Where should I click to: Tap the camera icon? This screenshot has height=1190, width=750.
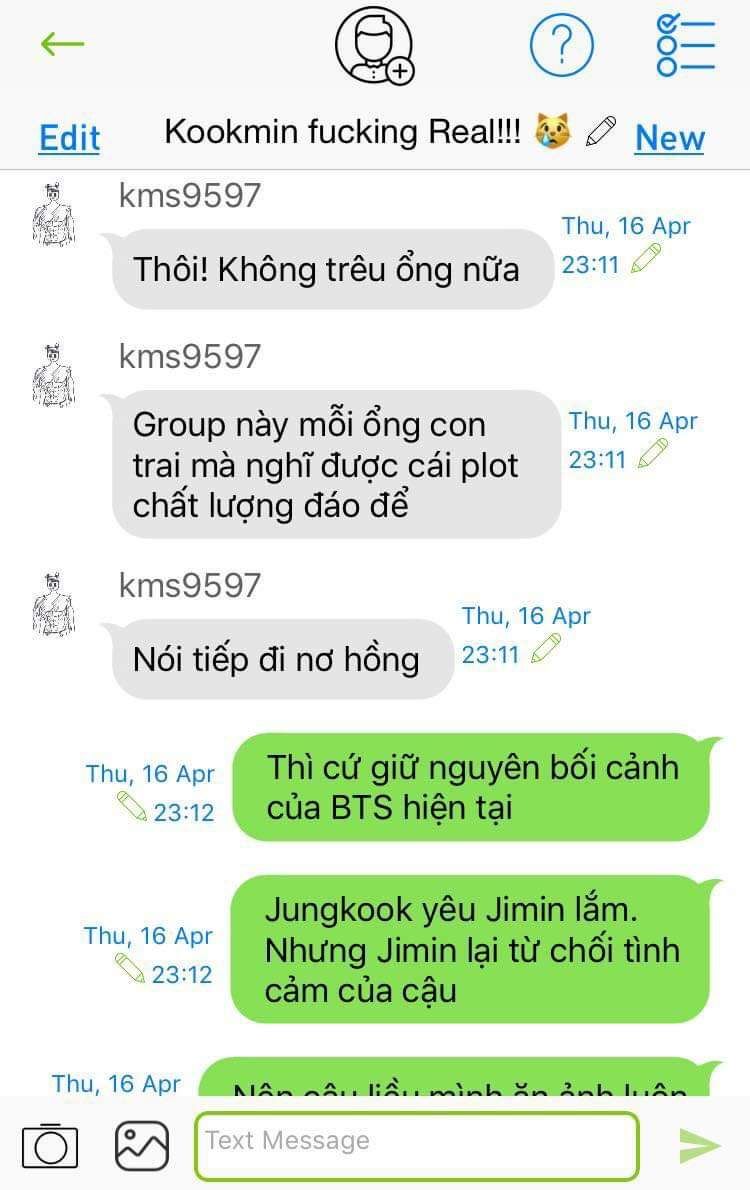50,1145
